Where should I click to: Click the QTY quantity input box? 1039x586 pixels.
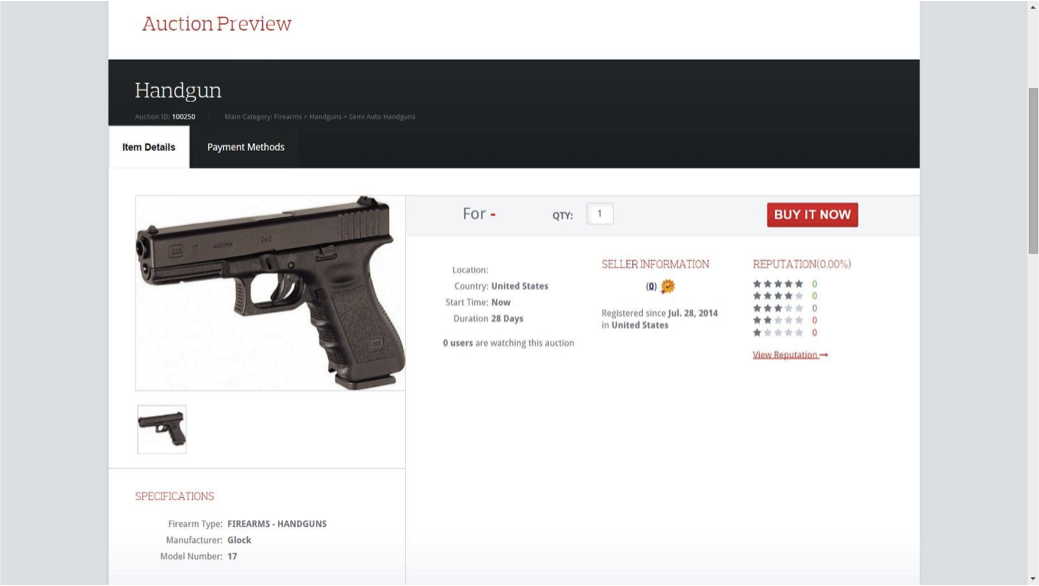(x=599, y=214)
